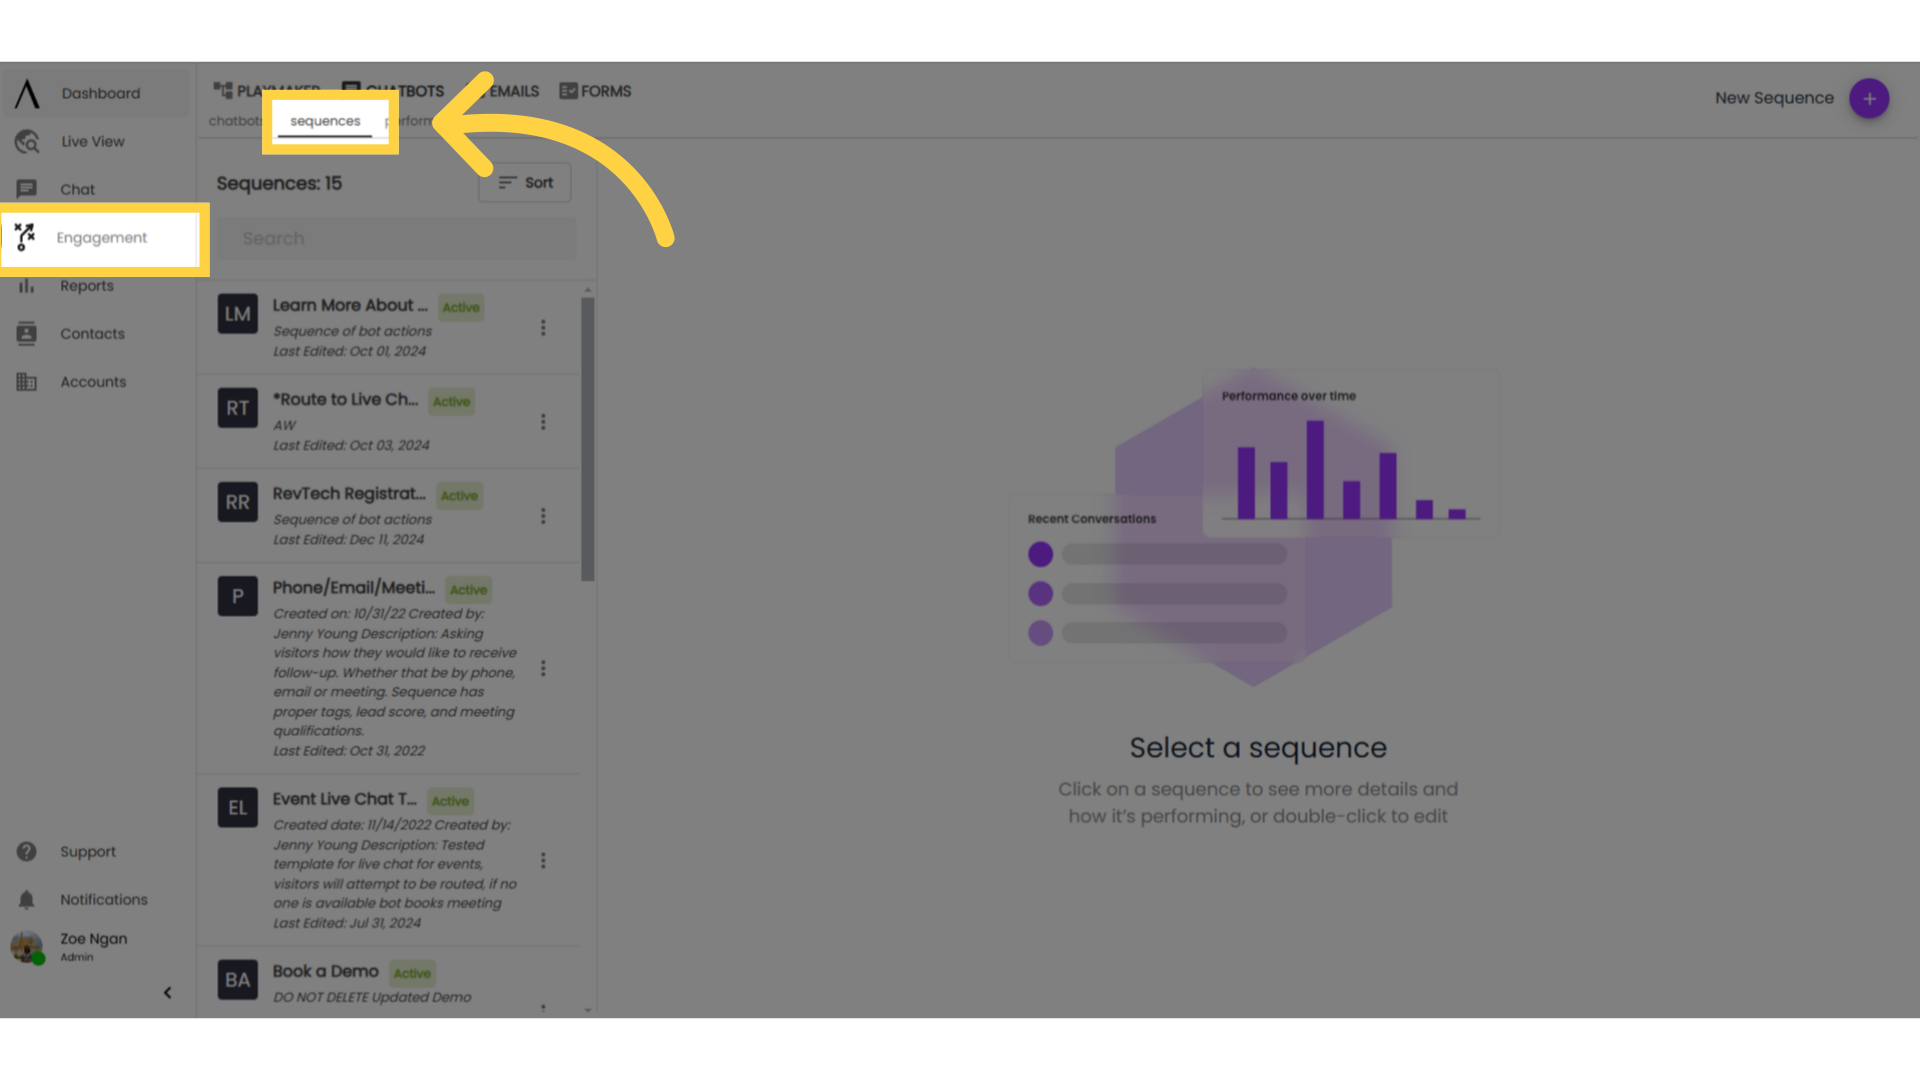Expand the three-dot menu for Phone/Email/Meeti...

[542, 669]
